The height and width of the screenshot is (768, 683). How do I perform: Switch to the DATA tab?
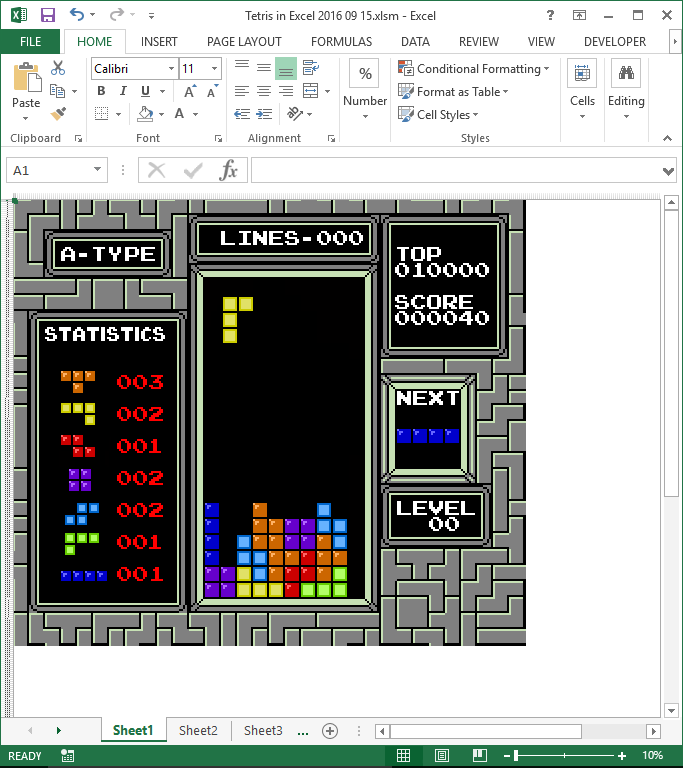pyautogui.click(x=415, y=42)
